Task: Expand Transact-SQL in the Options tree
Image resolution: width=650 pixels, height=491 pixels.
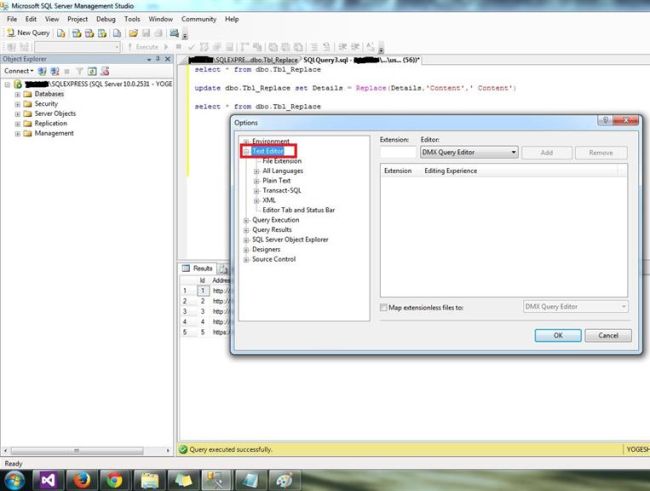Action: [257, 191]
